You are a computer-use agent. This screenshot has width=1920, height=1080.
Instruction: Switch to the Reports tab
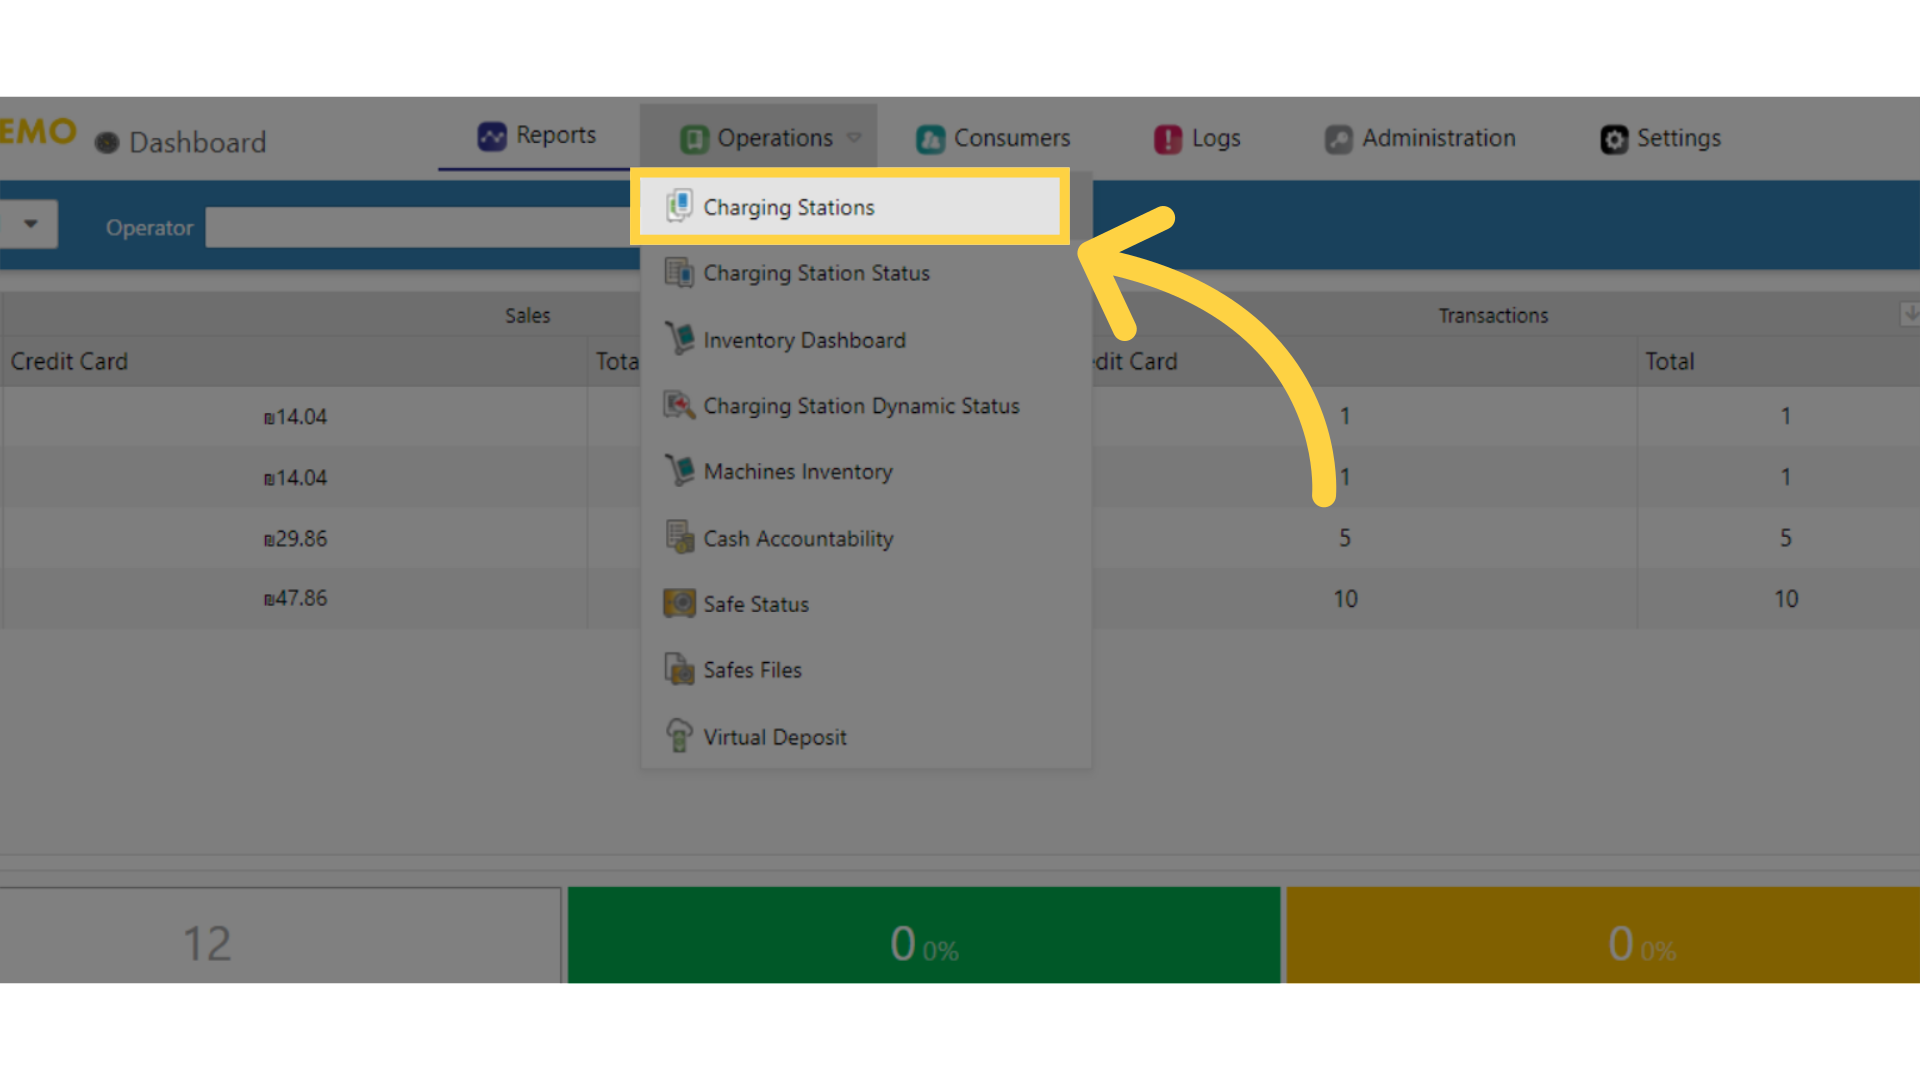[x=537, y=136]
